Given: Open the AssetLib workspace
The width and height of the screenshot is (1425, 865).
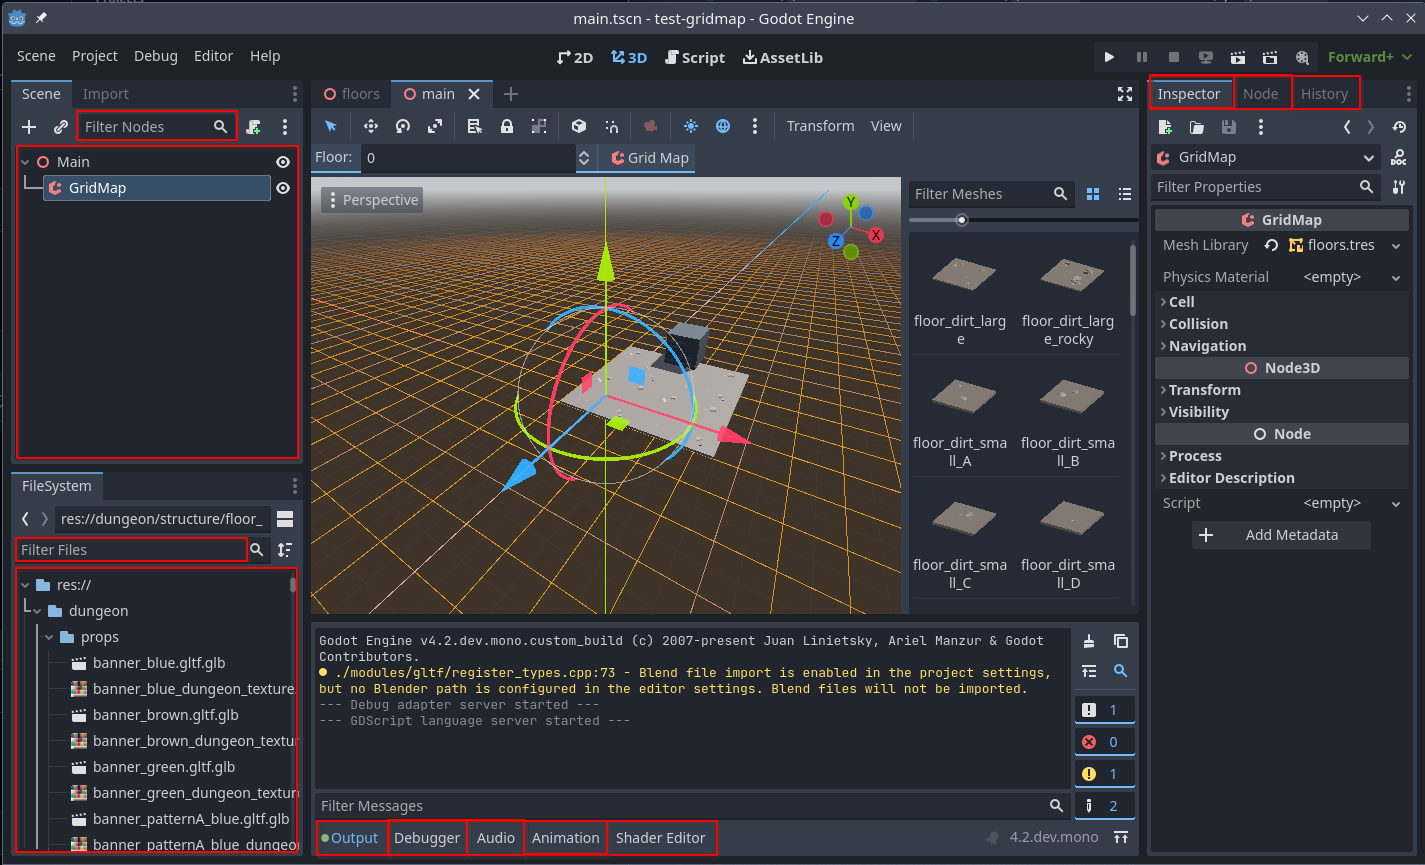Looking at the screenshot, I should tap(783, 57).
